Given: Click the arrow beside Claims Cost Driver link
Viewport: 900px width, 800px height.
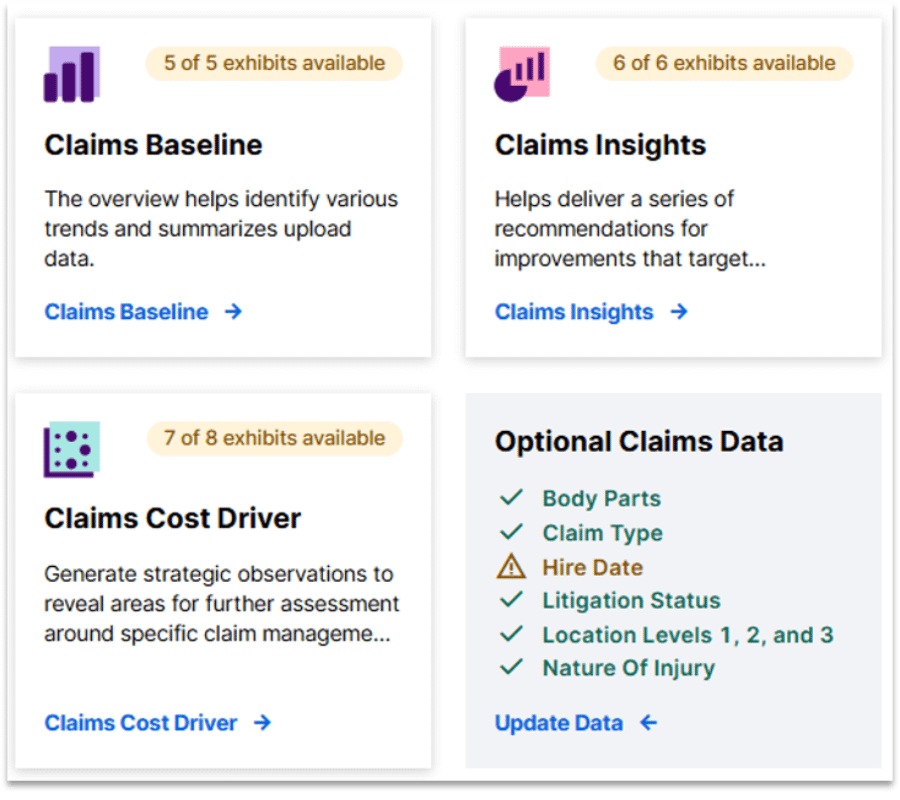Looking at the screenshot, I should tap(262, 722).
